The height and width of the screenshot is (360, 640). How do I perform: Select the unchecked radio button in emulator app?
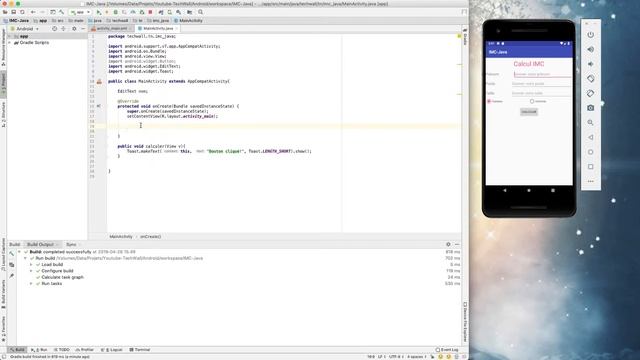coord(532,101)
